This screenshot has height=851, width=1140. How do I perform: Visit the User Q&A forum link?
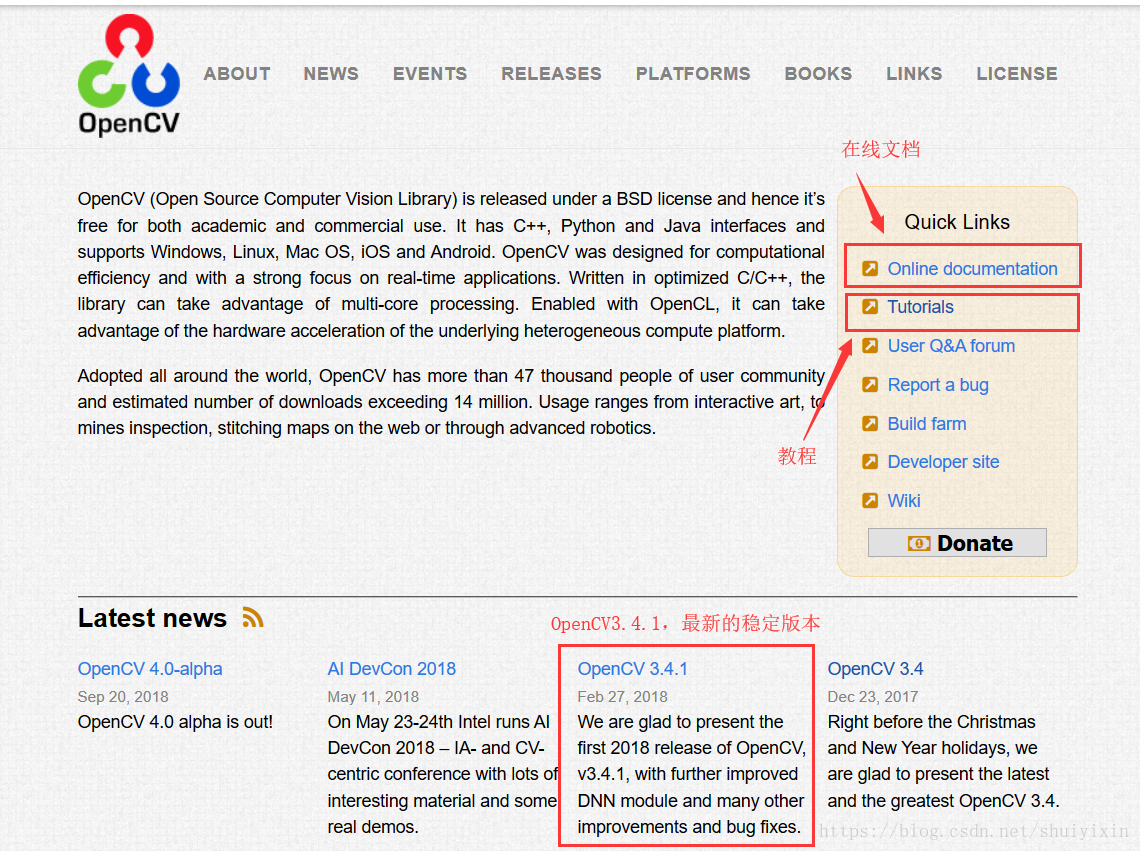coord(951,345)
